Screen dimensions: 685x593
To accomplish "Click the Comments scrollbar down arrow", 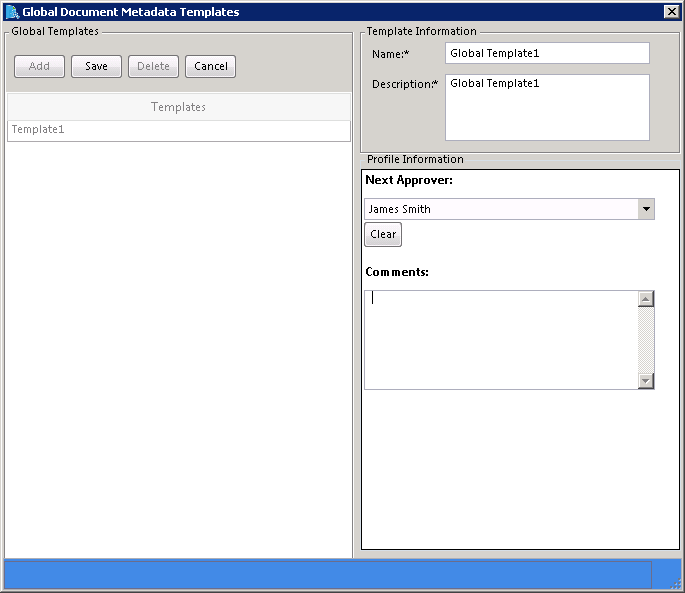I will [646, 381].
